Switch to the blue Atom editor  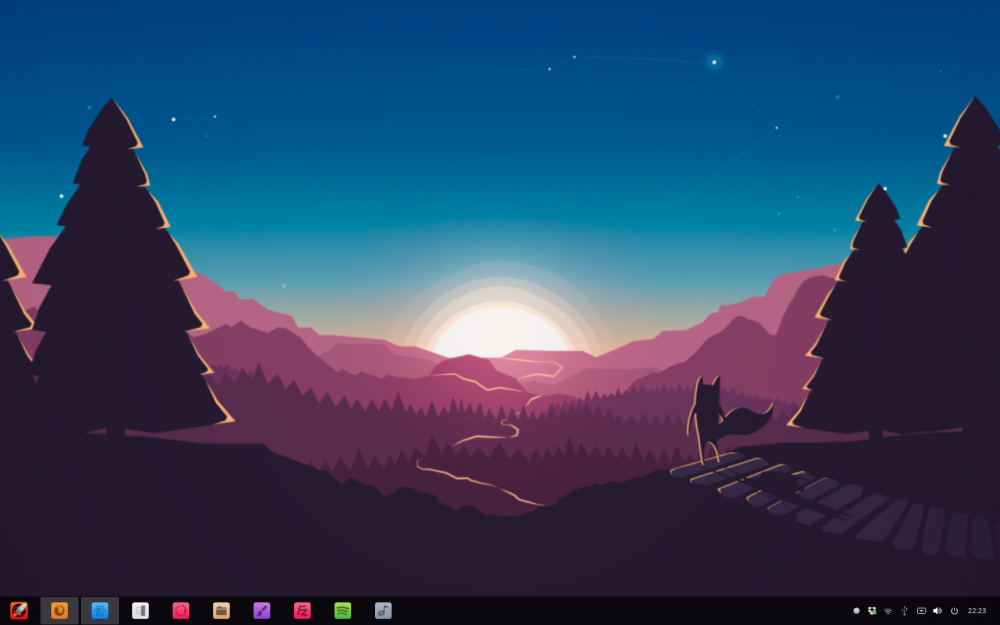99,610
